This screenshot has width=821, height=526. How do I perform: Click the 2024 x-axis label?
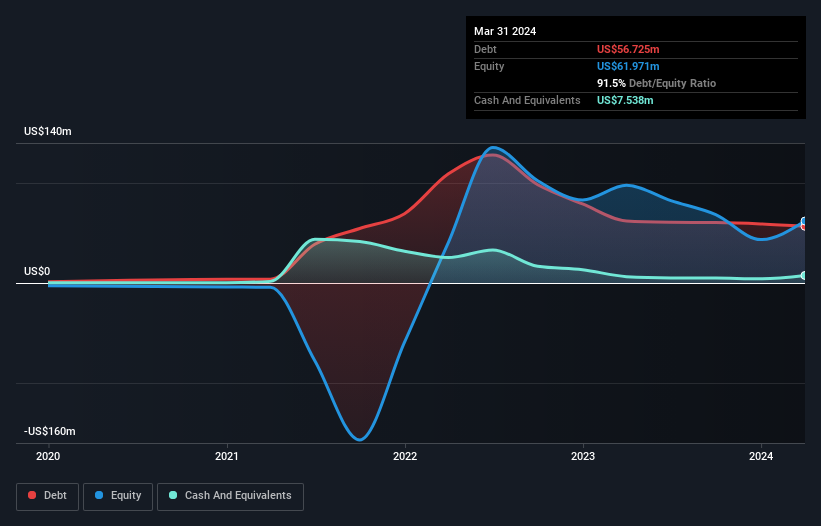761,456
